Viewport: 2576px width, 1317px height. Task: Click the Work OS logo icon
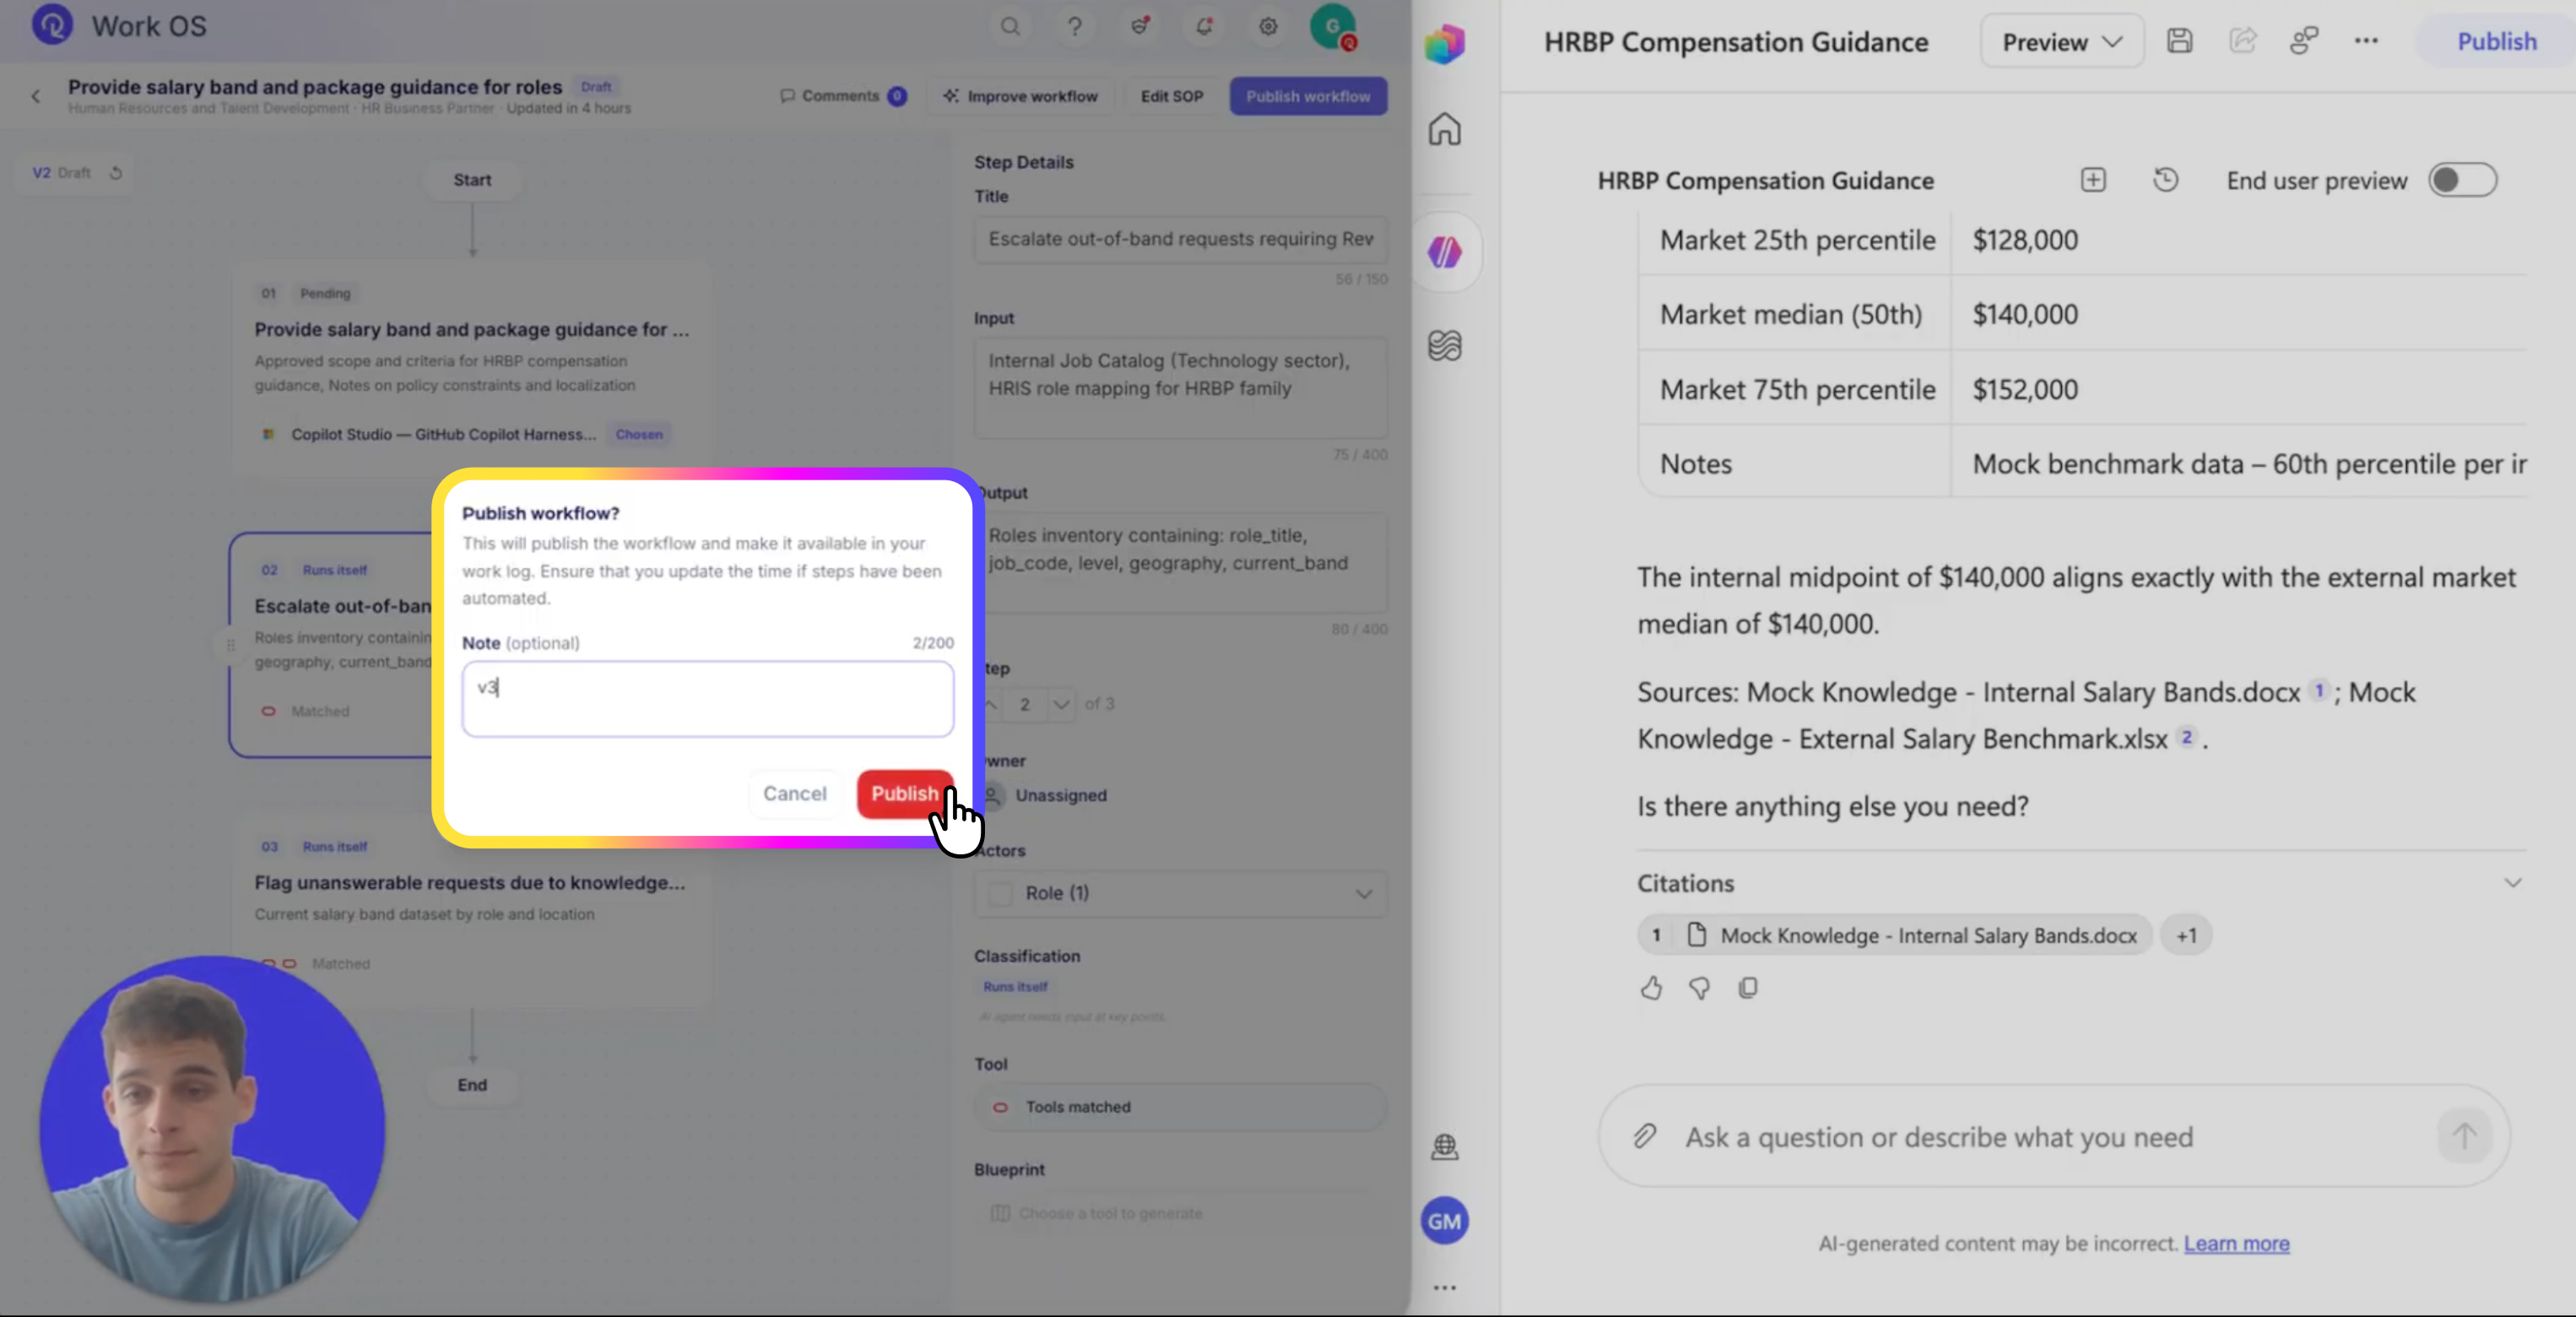pyautogui.click(x=52, y=25)
